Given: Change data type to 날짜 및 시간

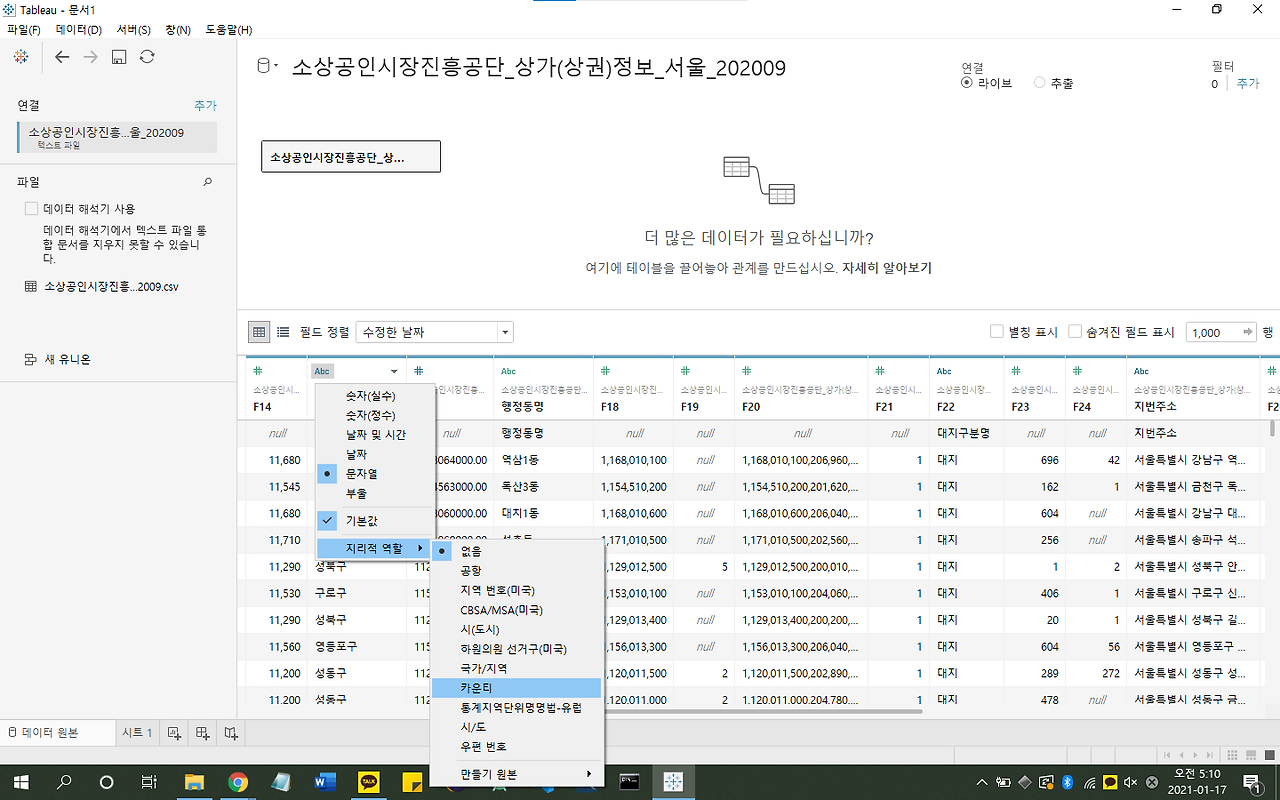Looking at the screenshot, I should (375, 434).
